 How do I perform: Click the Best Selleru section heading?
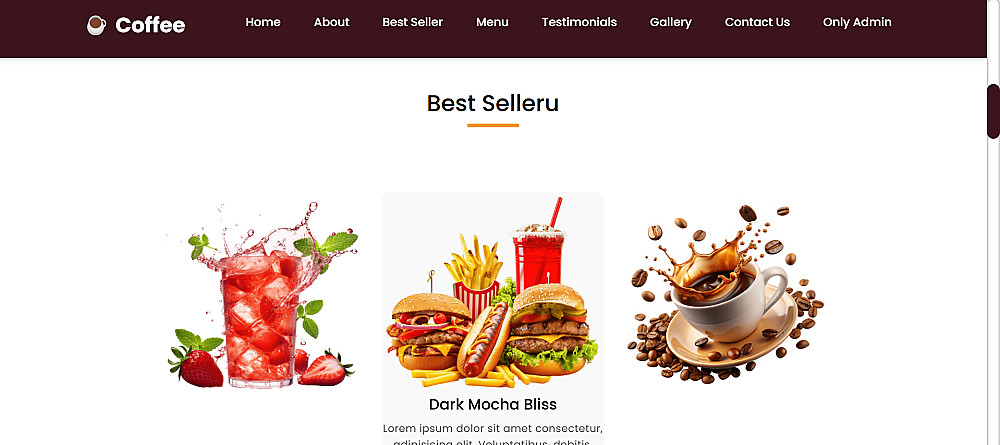coord(493,103)
